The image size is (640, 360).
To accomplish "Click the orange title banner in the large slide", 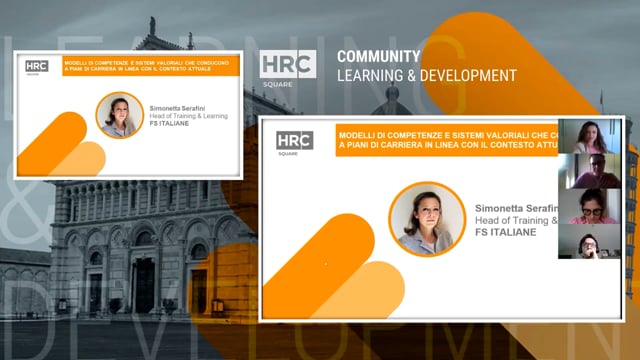I will (x=447, y=140).
